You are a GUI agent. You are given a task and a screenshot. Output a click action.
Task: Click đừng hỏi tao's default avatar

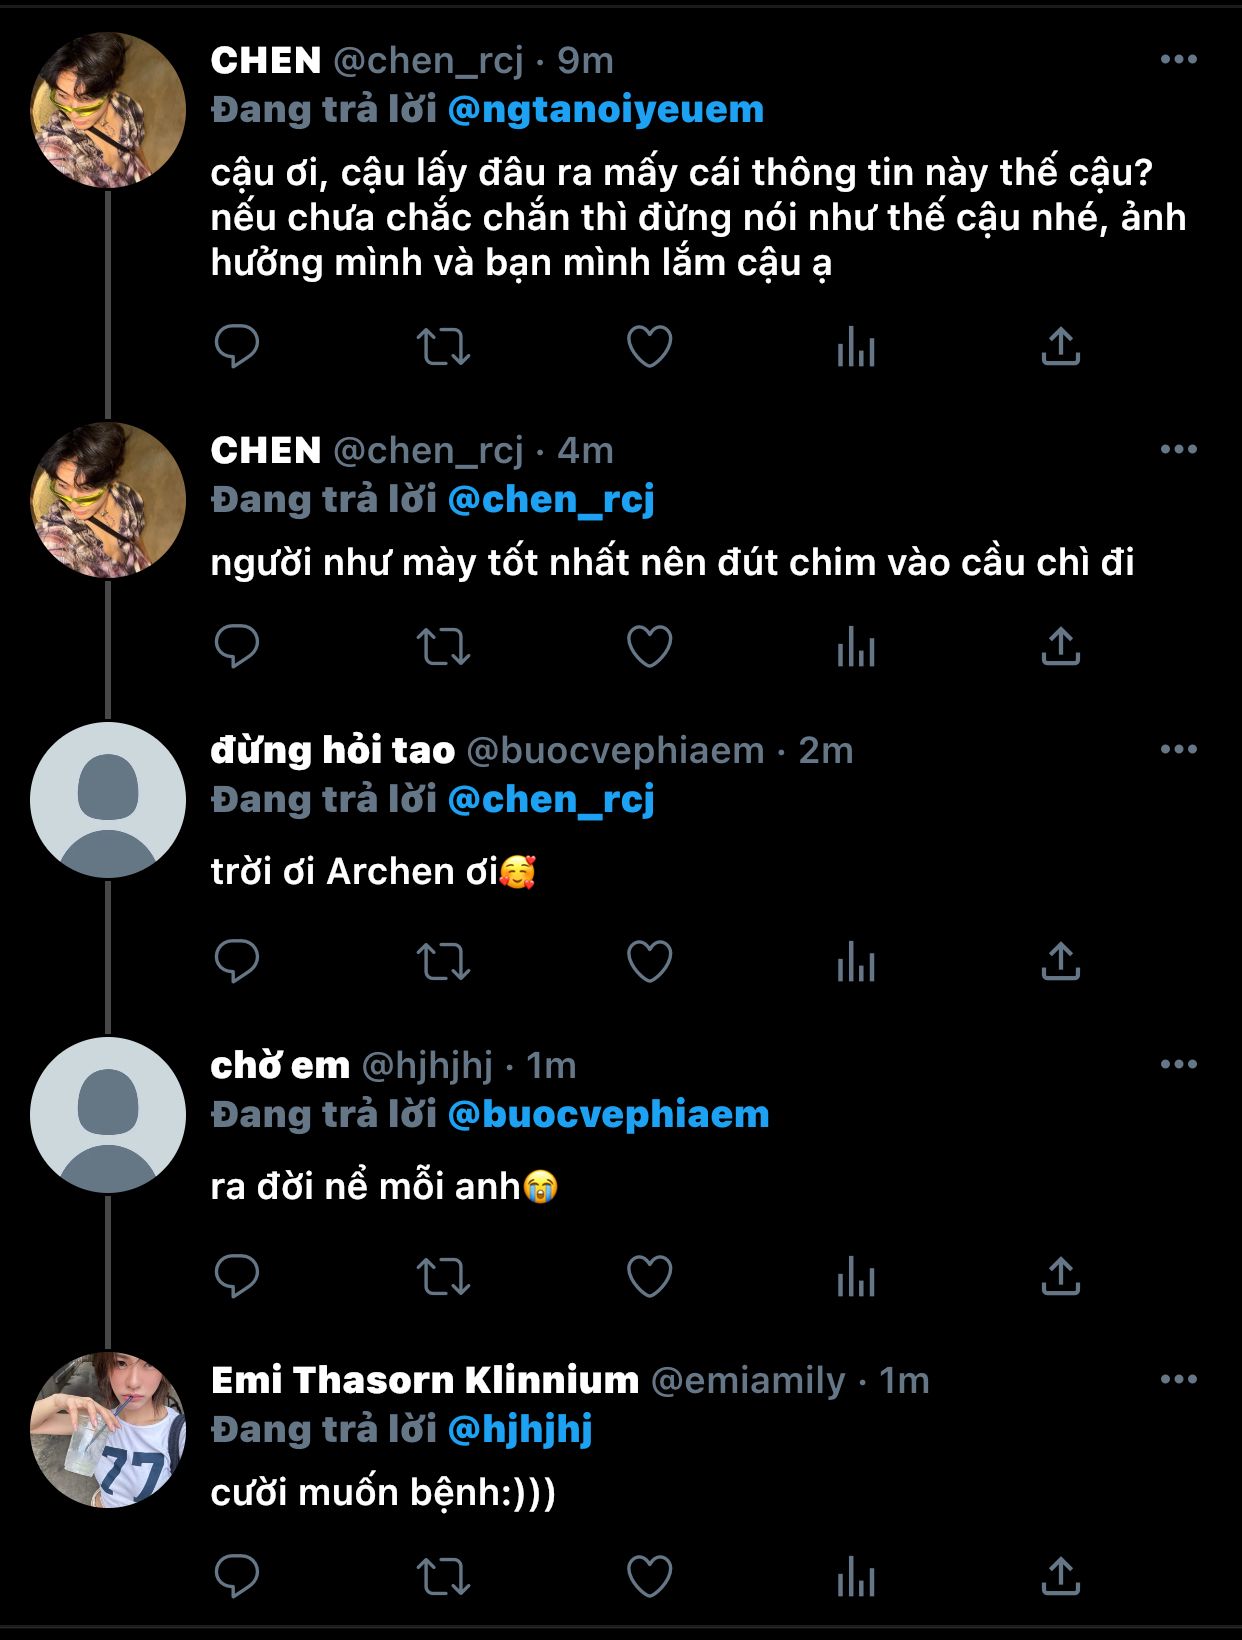[x=108, y=800]
